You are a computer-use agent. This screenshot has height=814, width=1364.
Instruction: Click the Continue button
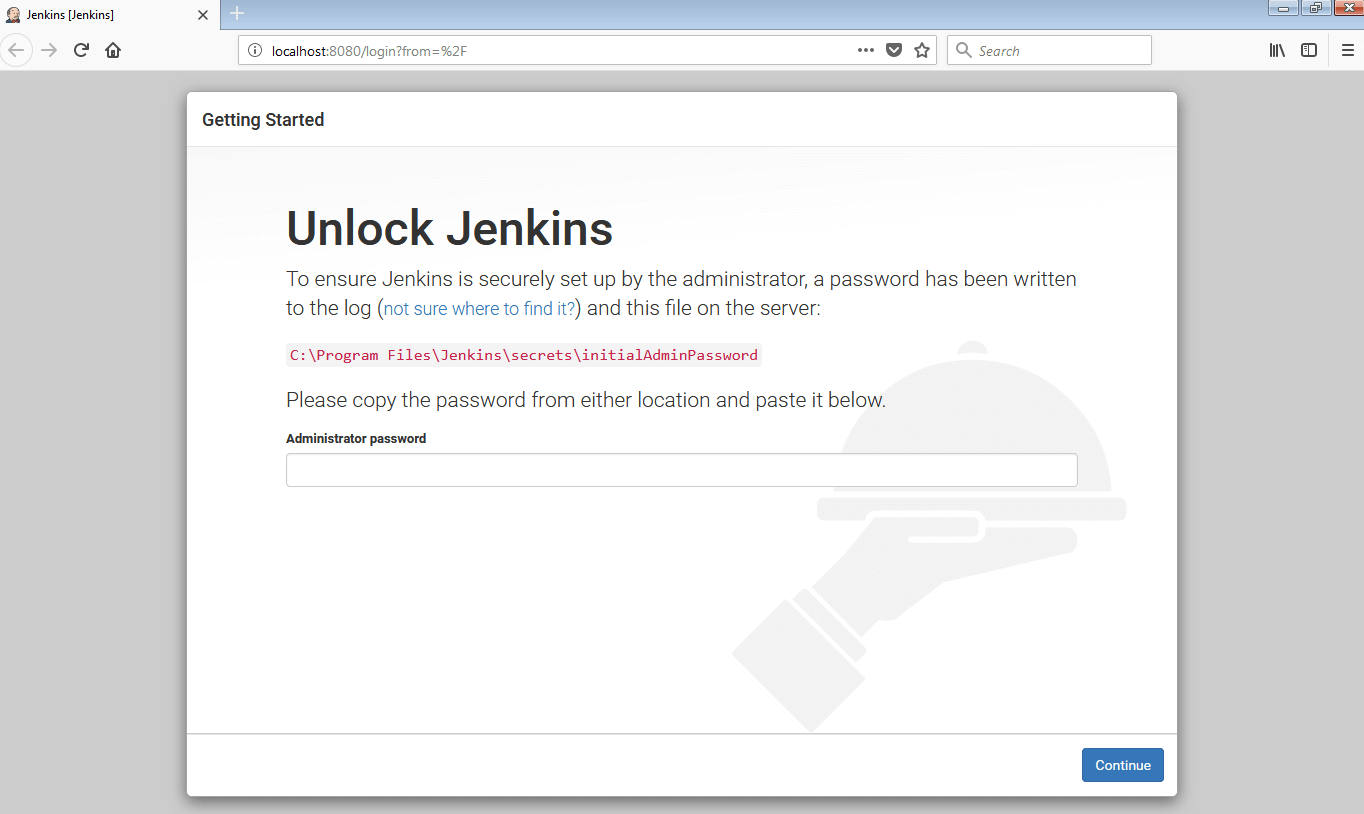(1123, 765)
